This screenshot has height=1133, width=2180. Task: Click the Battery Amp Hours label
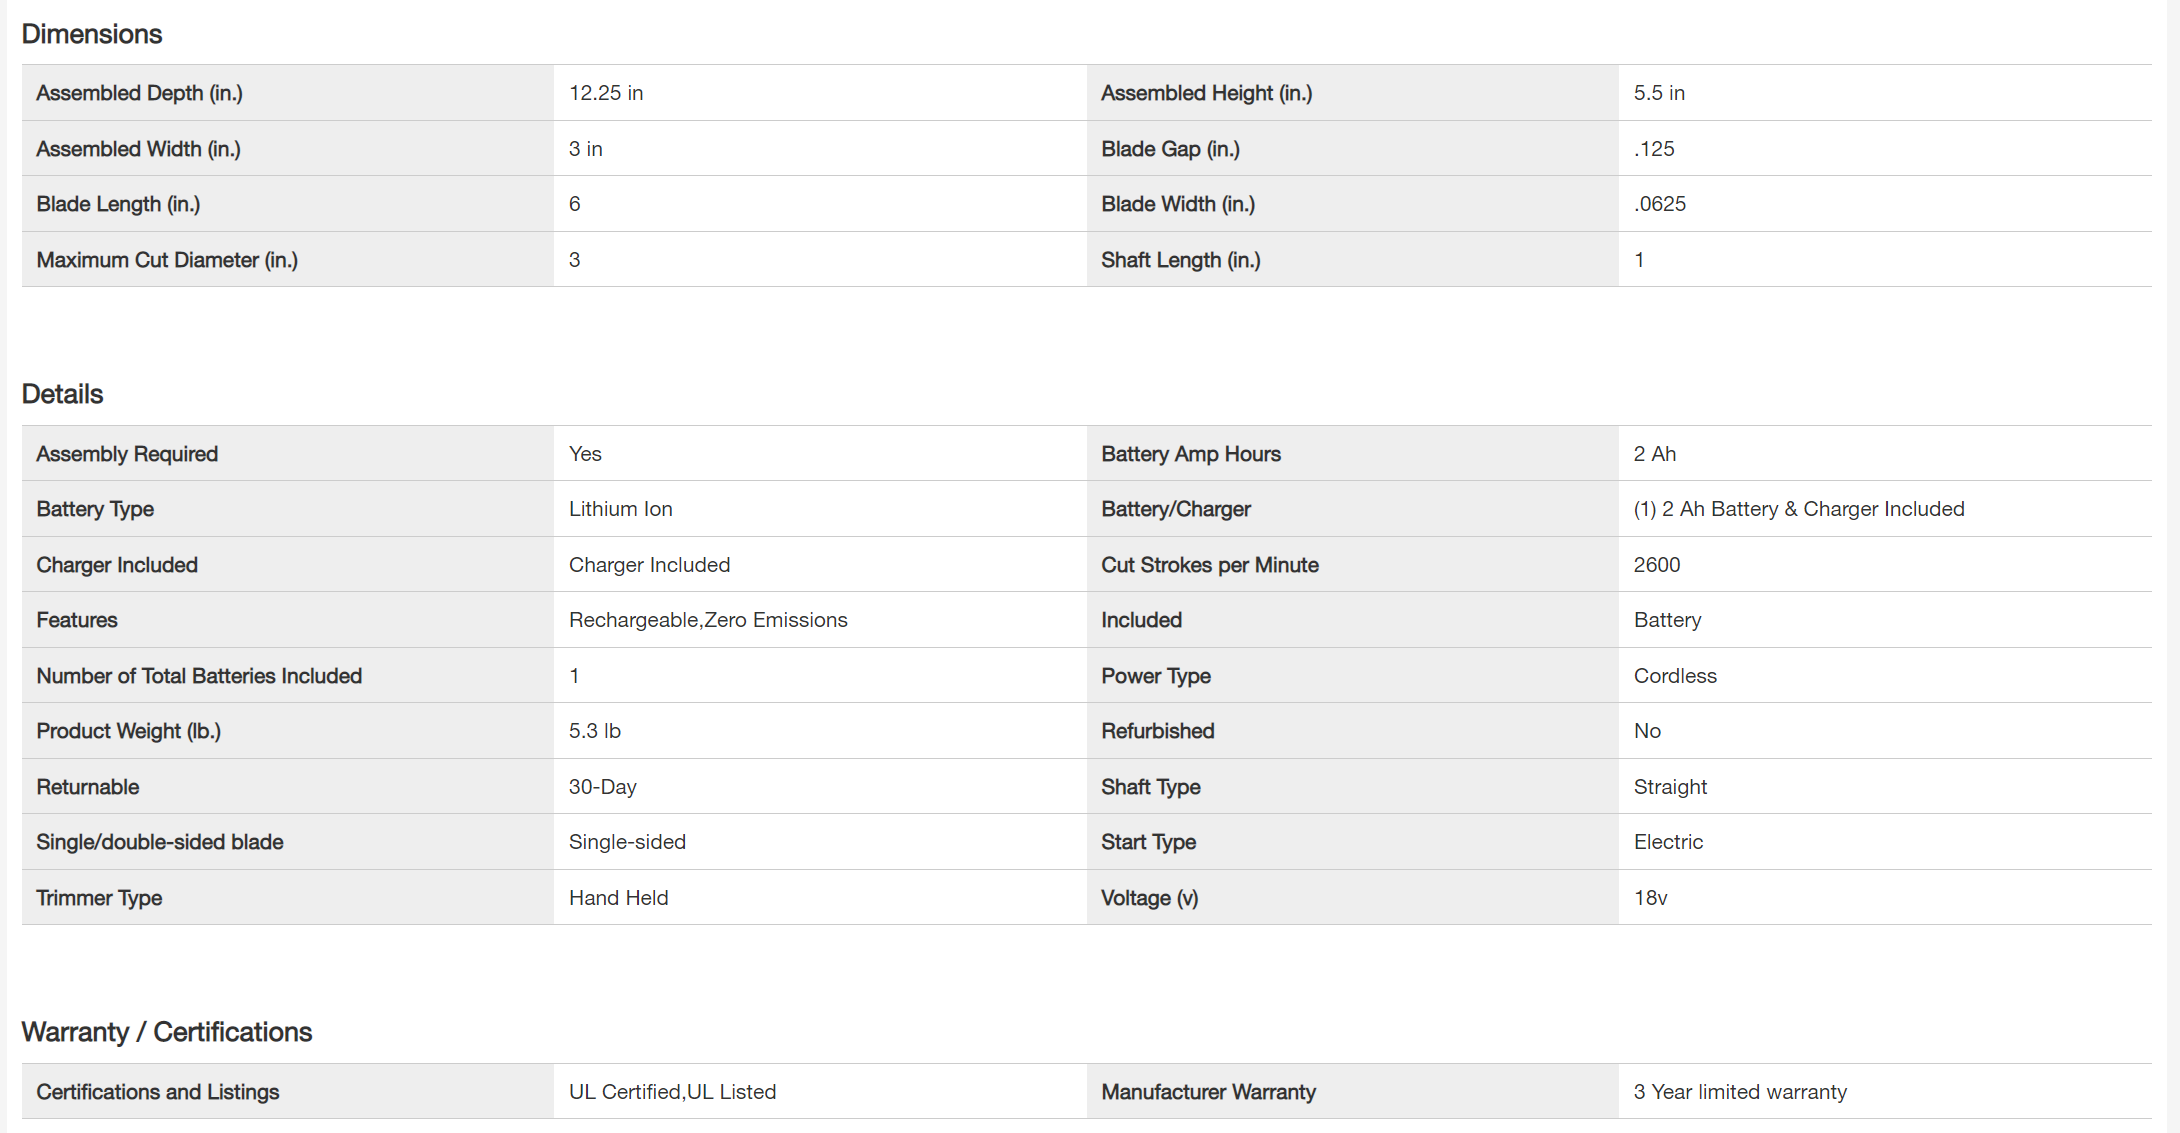[x=1191, y=454]
